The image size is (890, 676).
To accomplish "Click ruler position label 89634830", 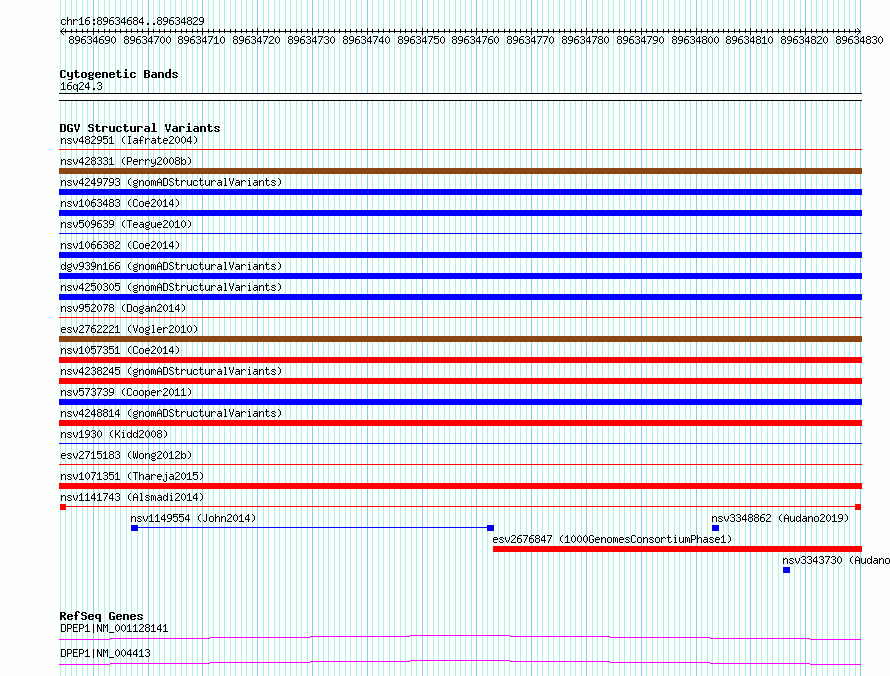I will pos(859,40).
